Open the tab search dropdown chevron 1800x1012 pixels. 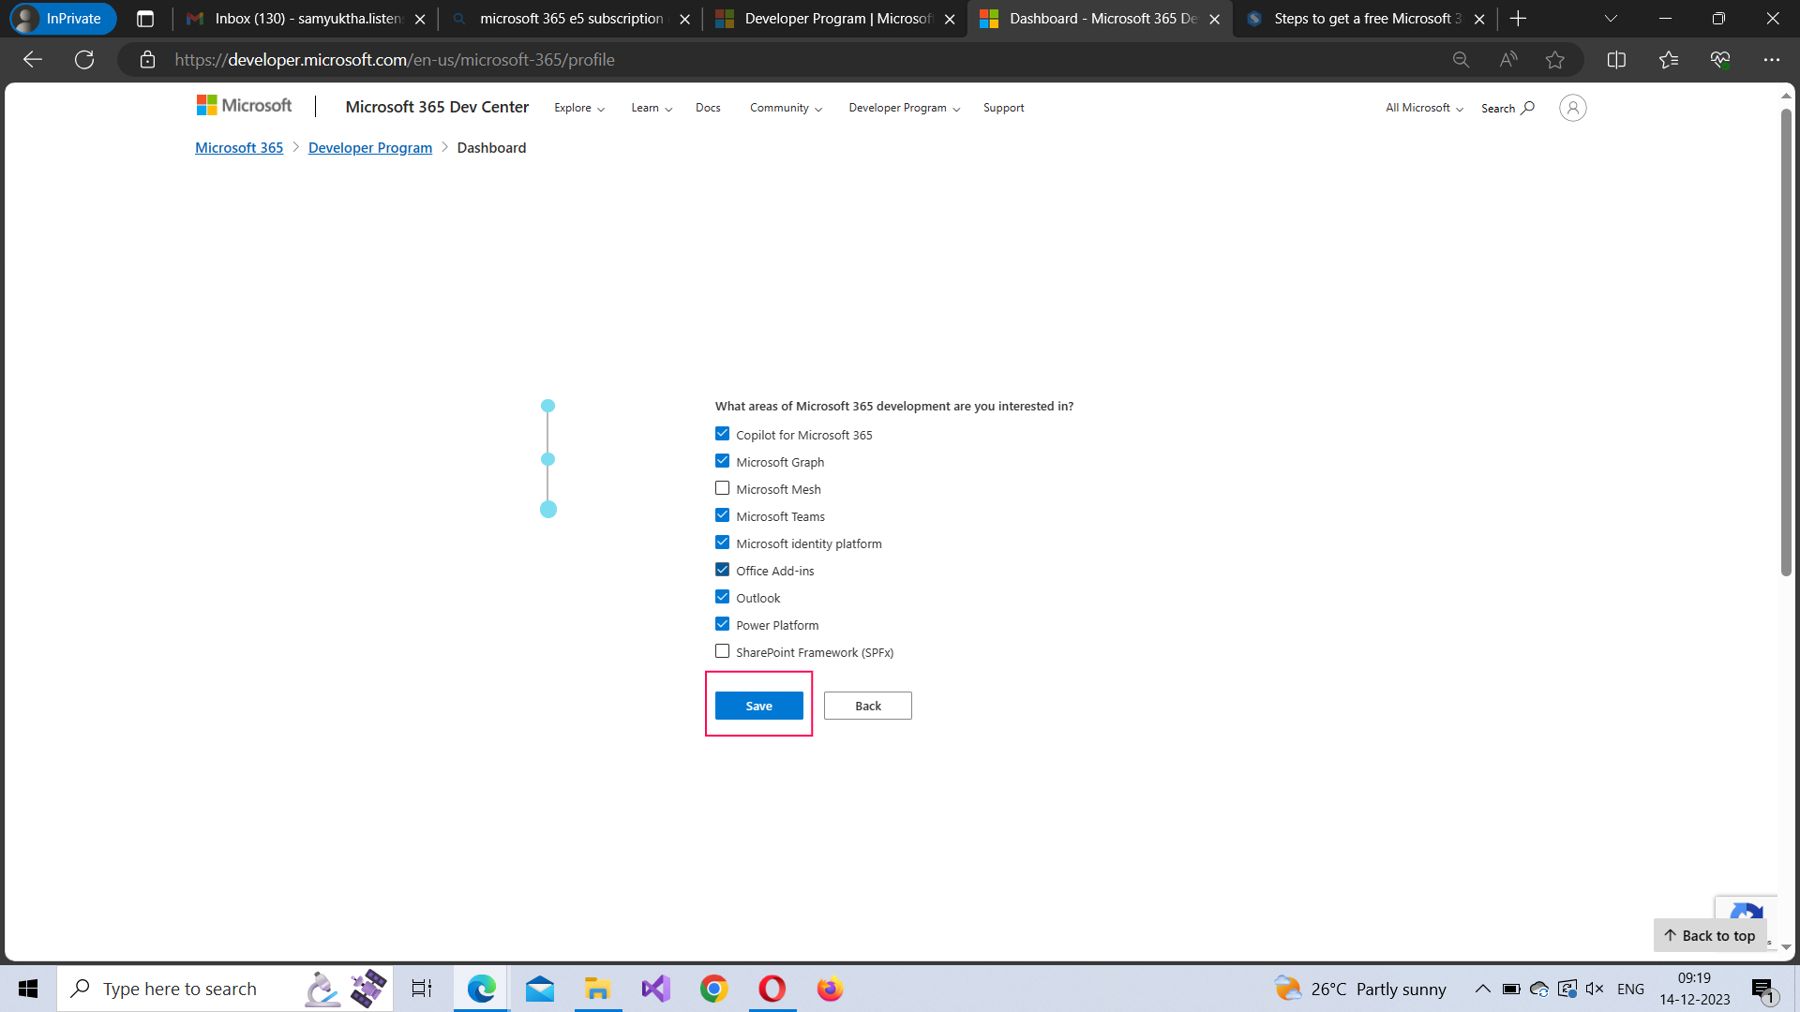point(1610,19)
